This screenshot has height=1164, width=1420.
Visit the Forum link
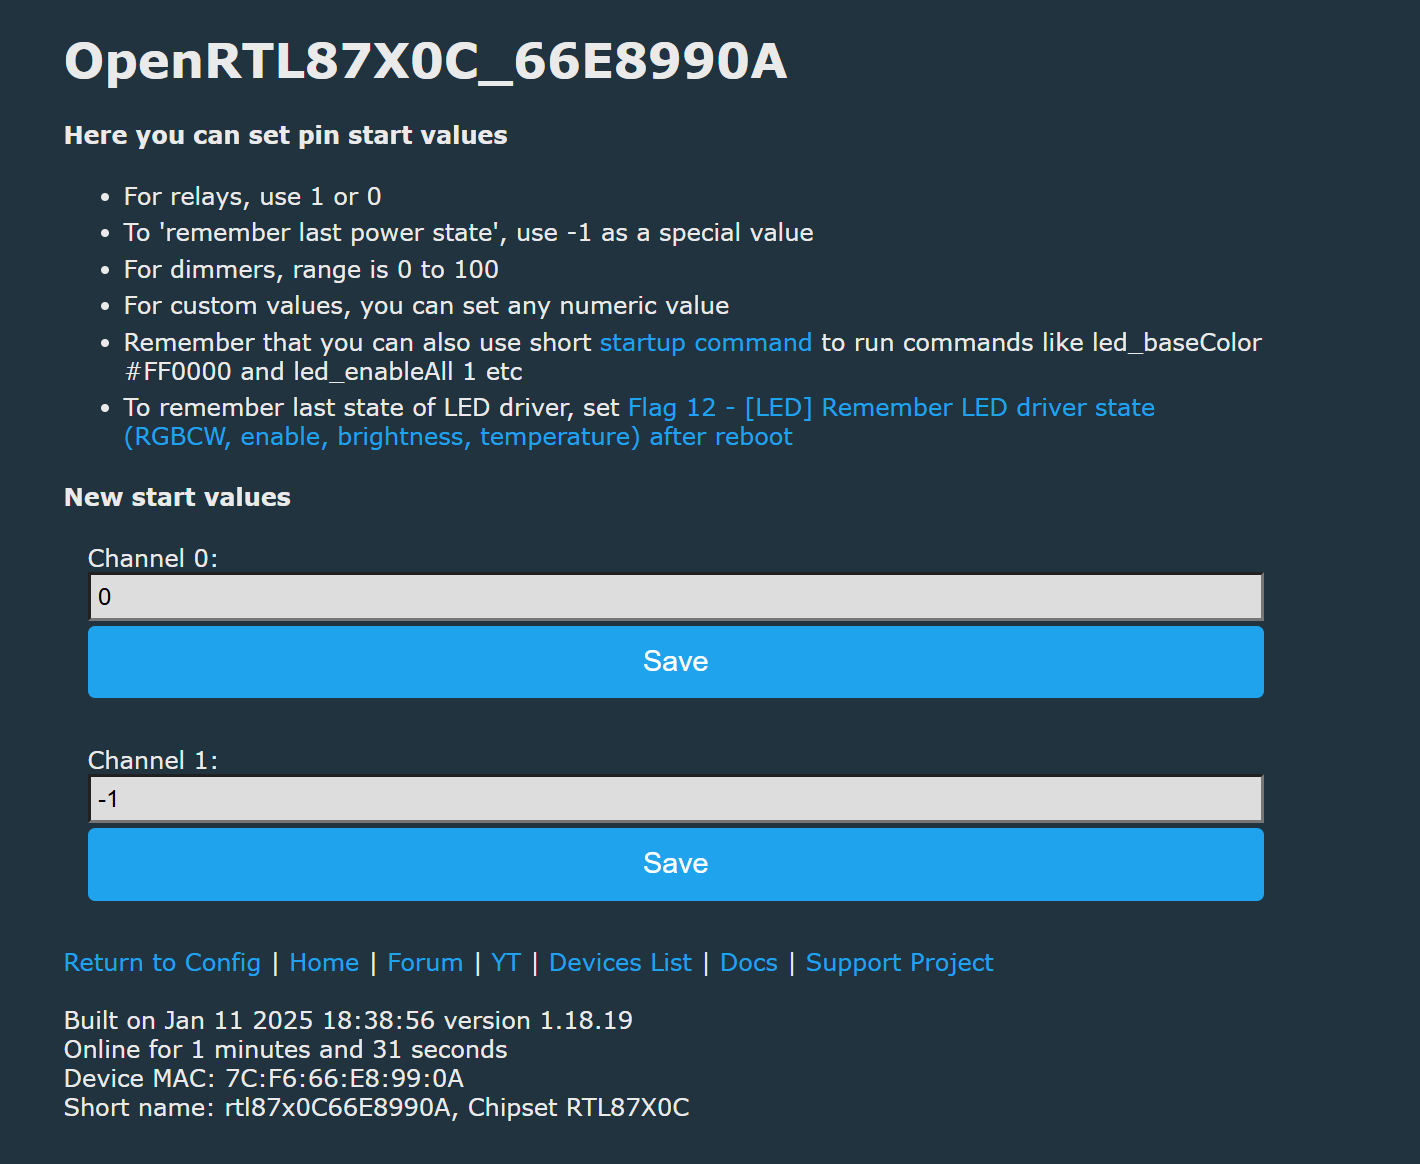pyautogui.click(x=425, y=963)
